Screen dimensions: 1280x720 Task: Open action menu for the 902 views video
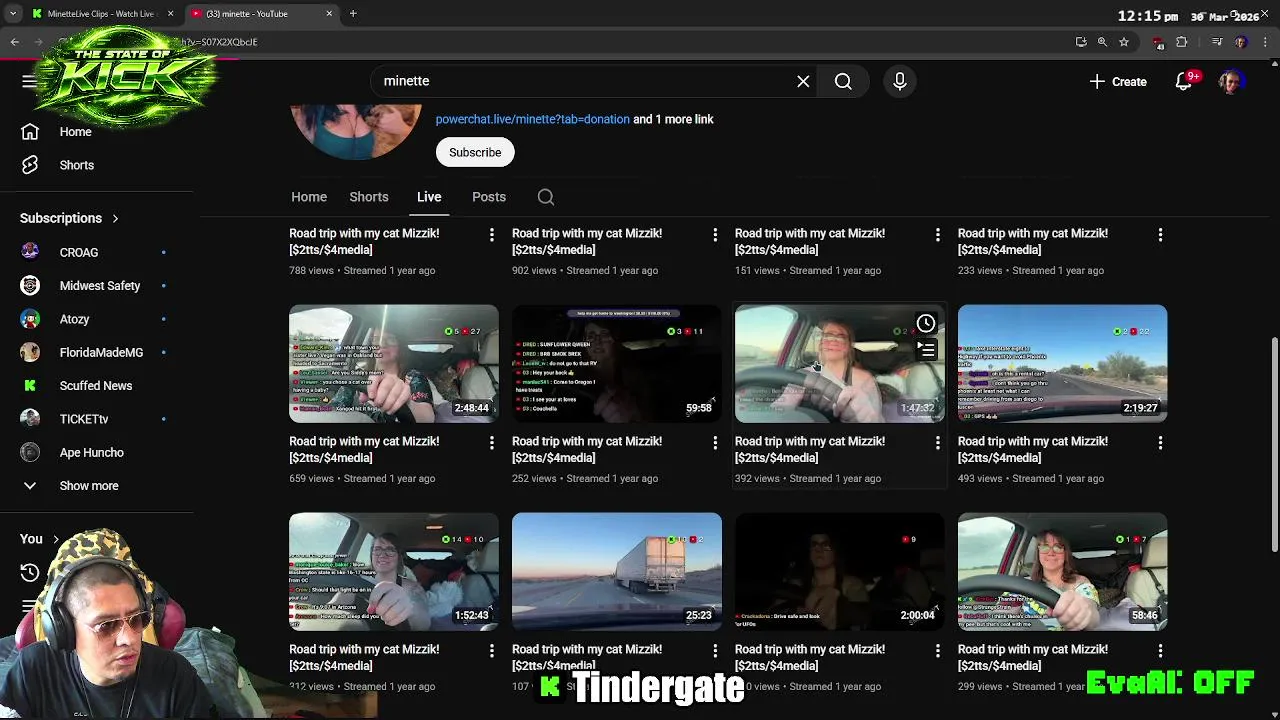click(x=714, y=234)
